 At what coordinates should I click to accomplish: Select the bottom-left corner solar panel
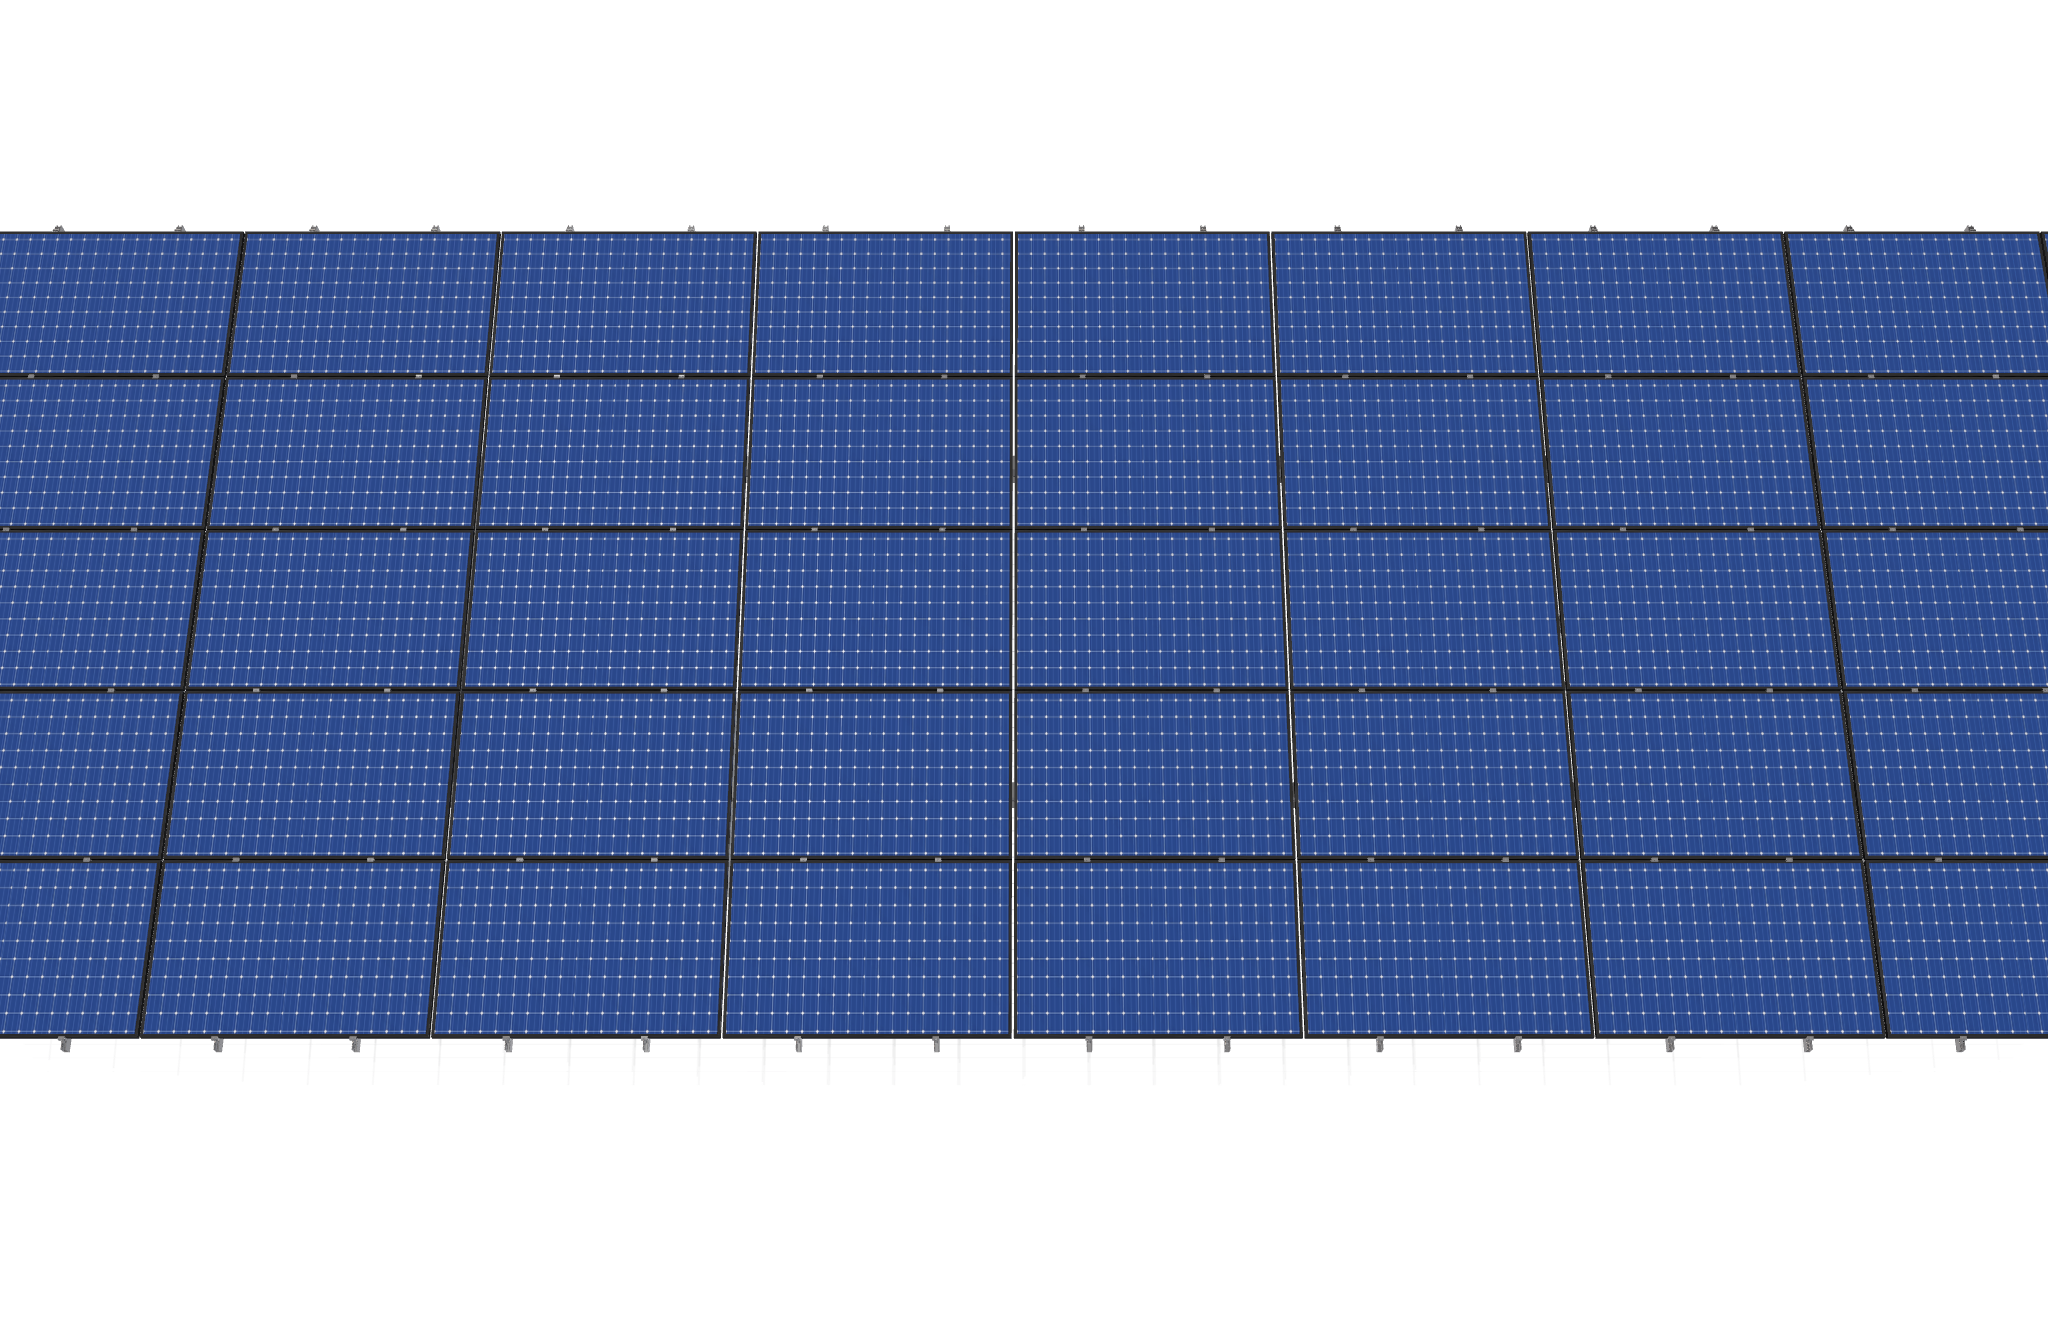(x=75, y=949)
